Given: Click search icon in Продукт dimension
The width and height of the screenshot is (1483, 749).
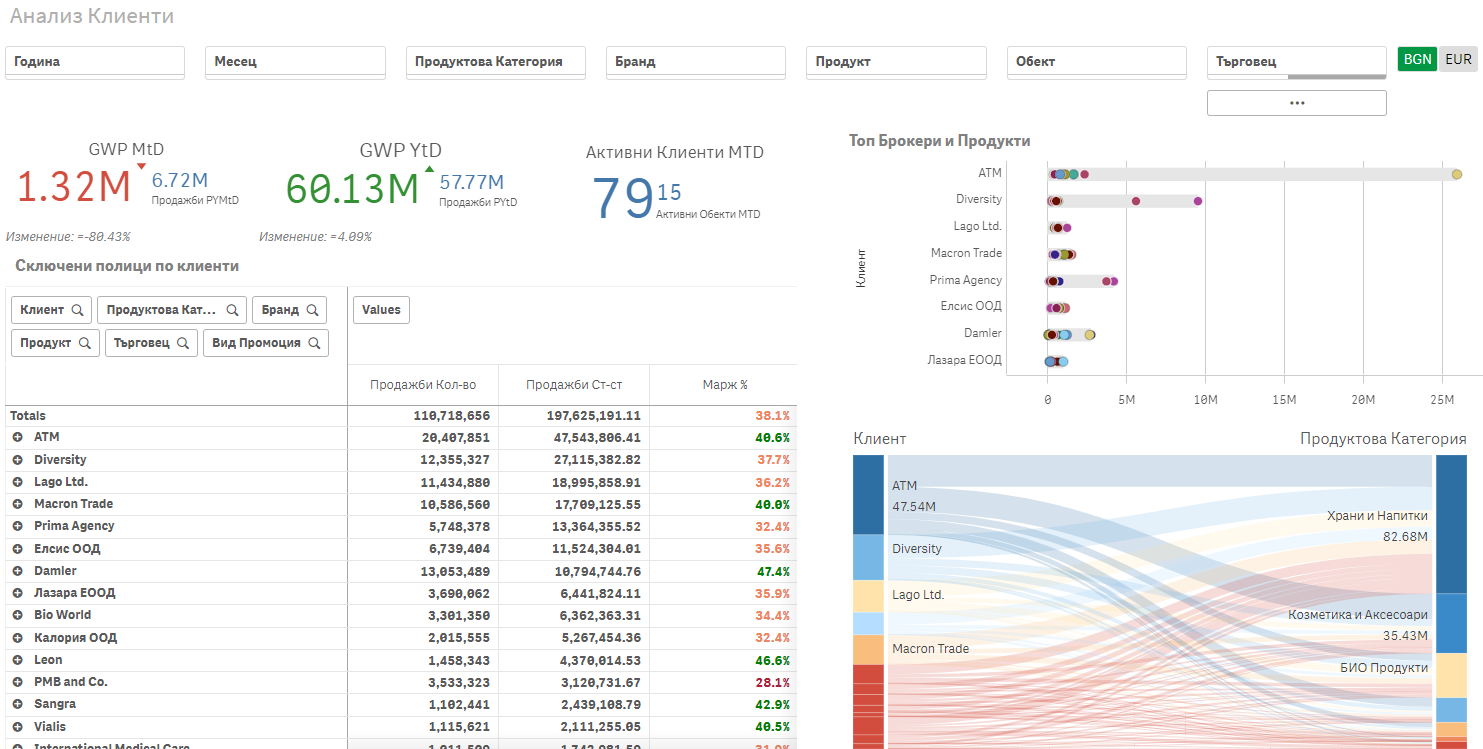Looking at the screenshot, I should [x=85, y=343].
